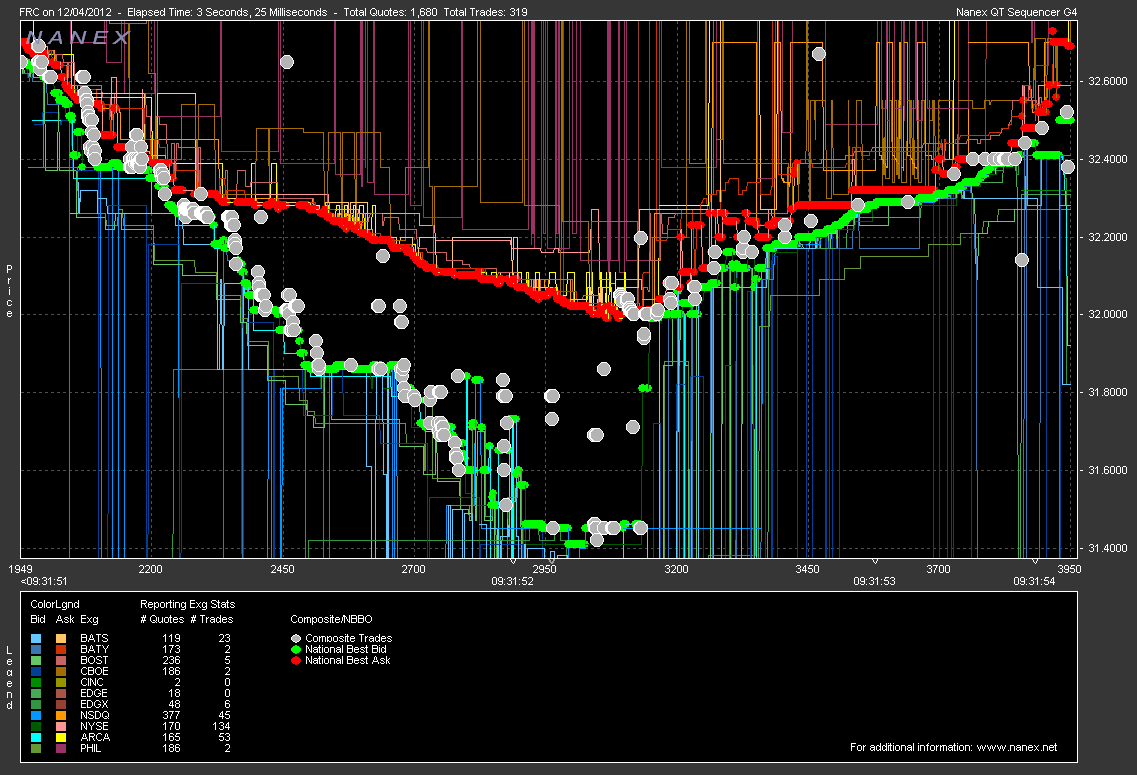1137x775 pixels.
Task: Click the BOST exchange row label
Action: point(95,660)
